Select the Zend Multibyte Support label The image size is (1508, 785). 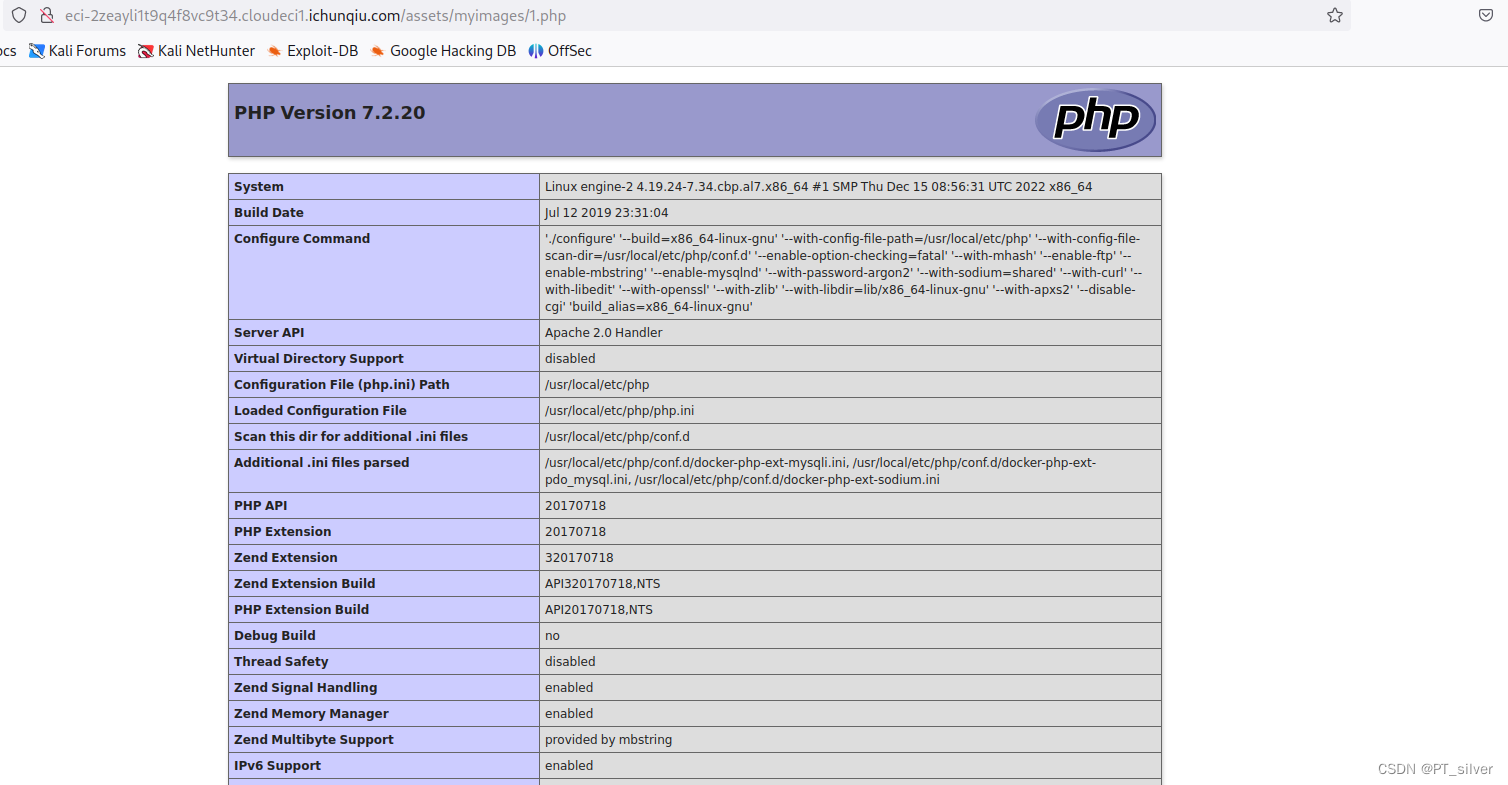(x=314, y=740)
